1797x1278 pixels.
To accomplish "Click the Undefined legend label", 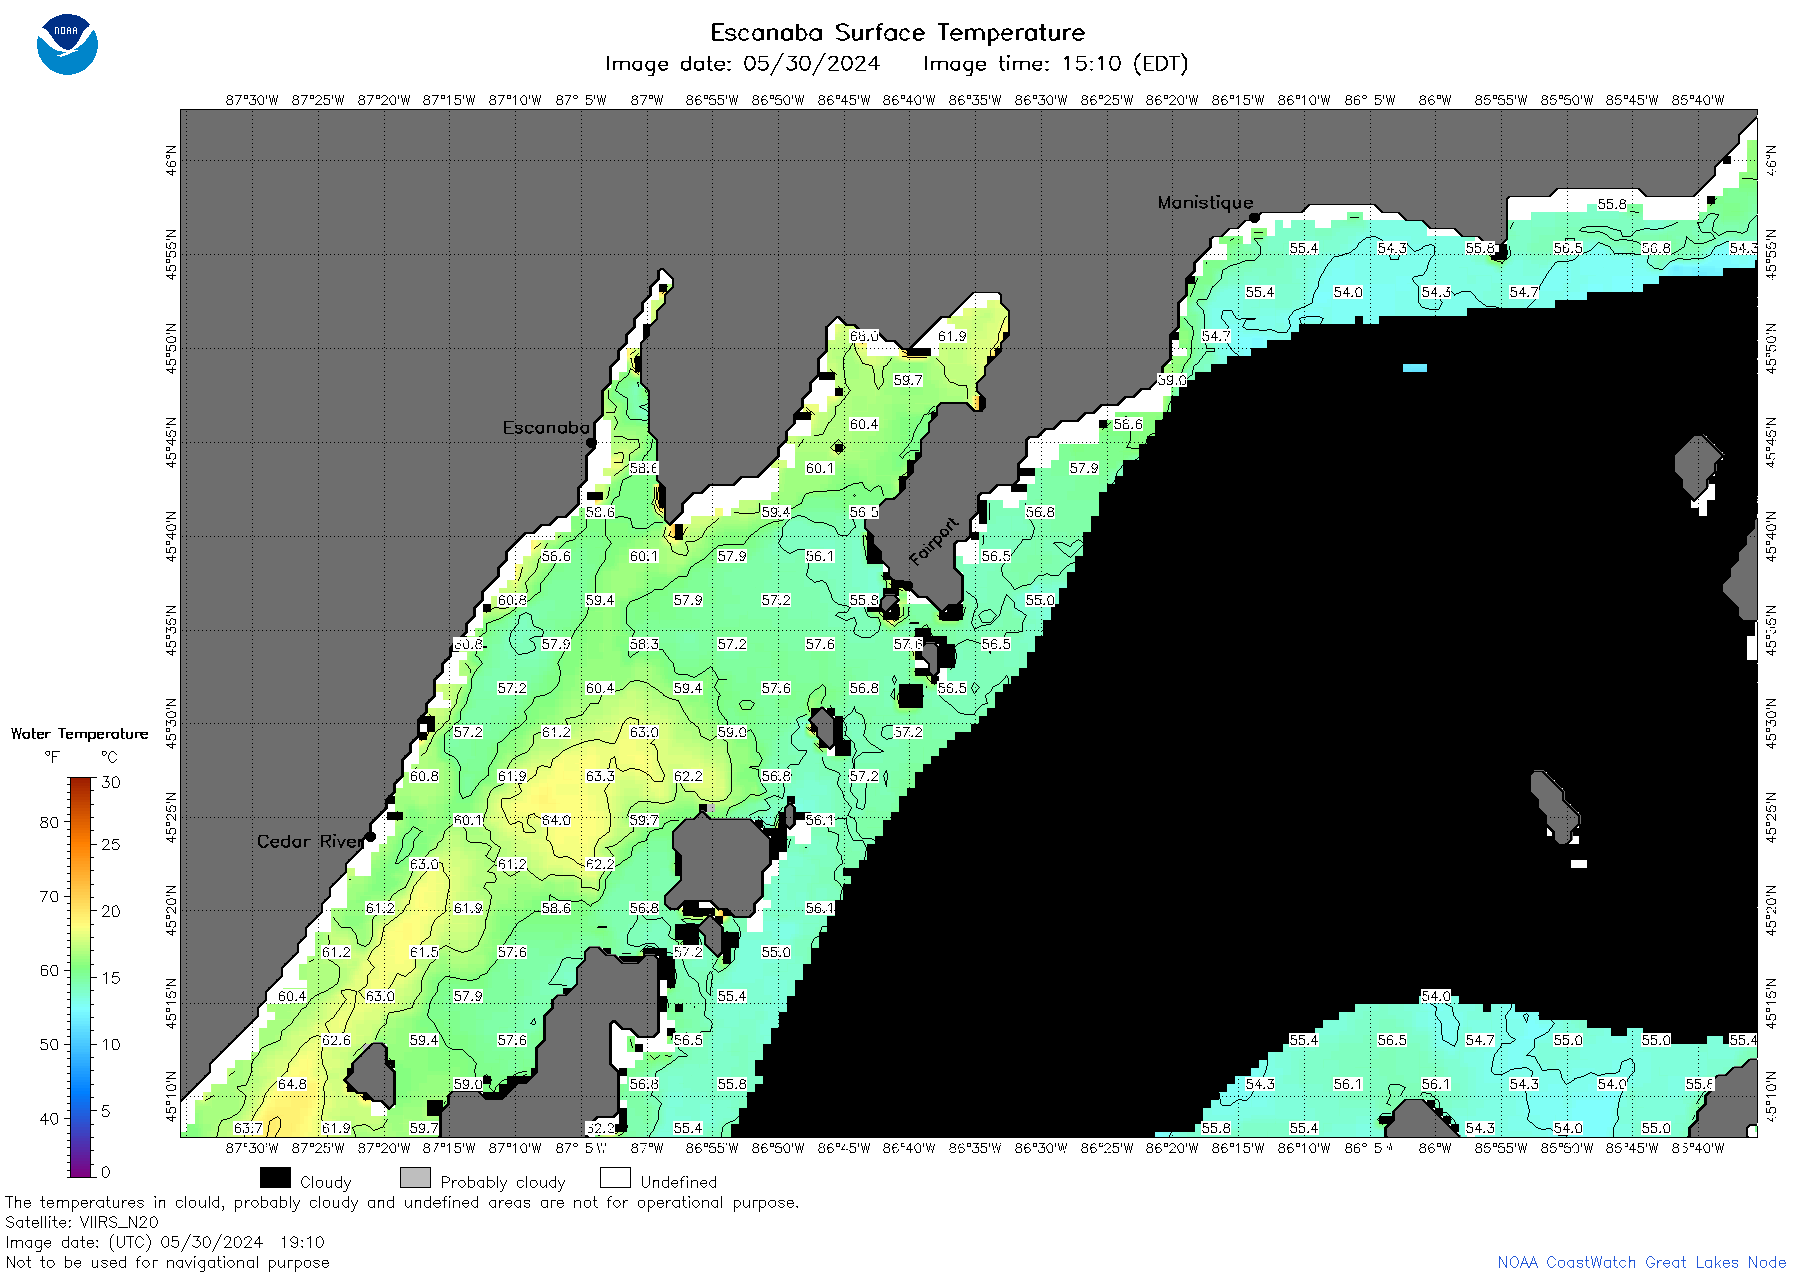I will tap(678, 1182).
